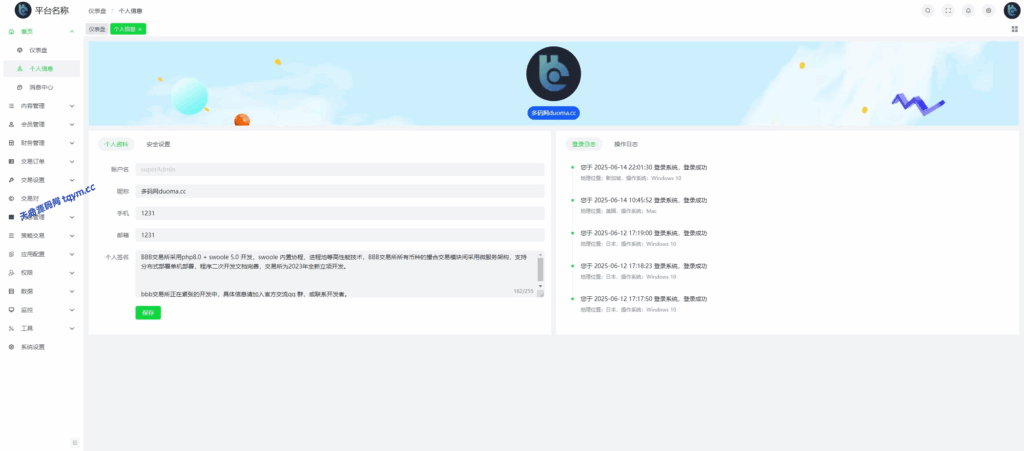Click 仪表盘 in the breadcrumb

(x=97, y=11)
